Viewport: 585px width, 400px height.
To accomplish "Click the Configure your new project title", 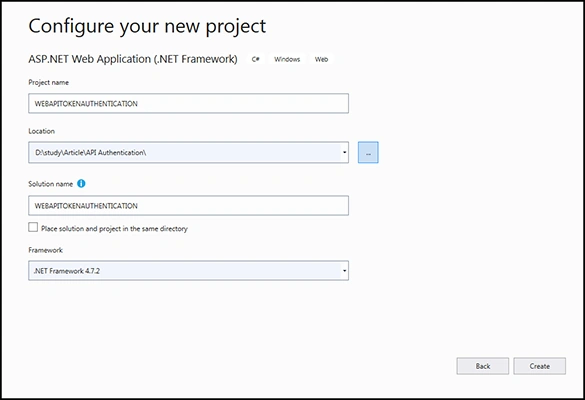I will coord(147,27).
